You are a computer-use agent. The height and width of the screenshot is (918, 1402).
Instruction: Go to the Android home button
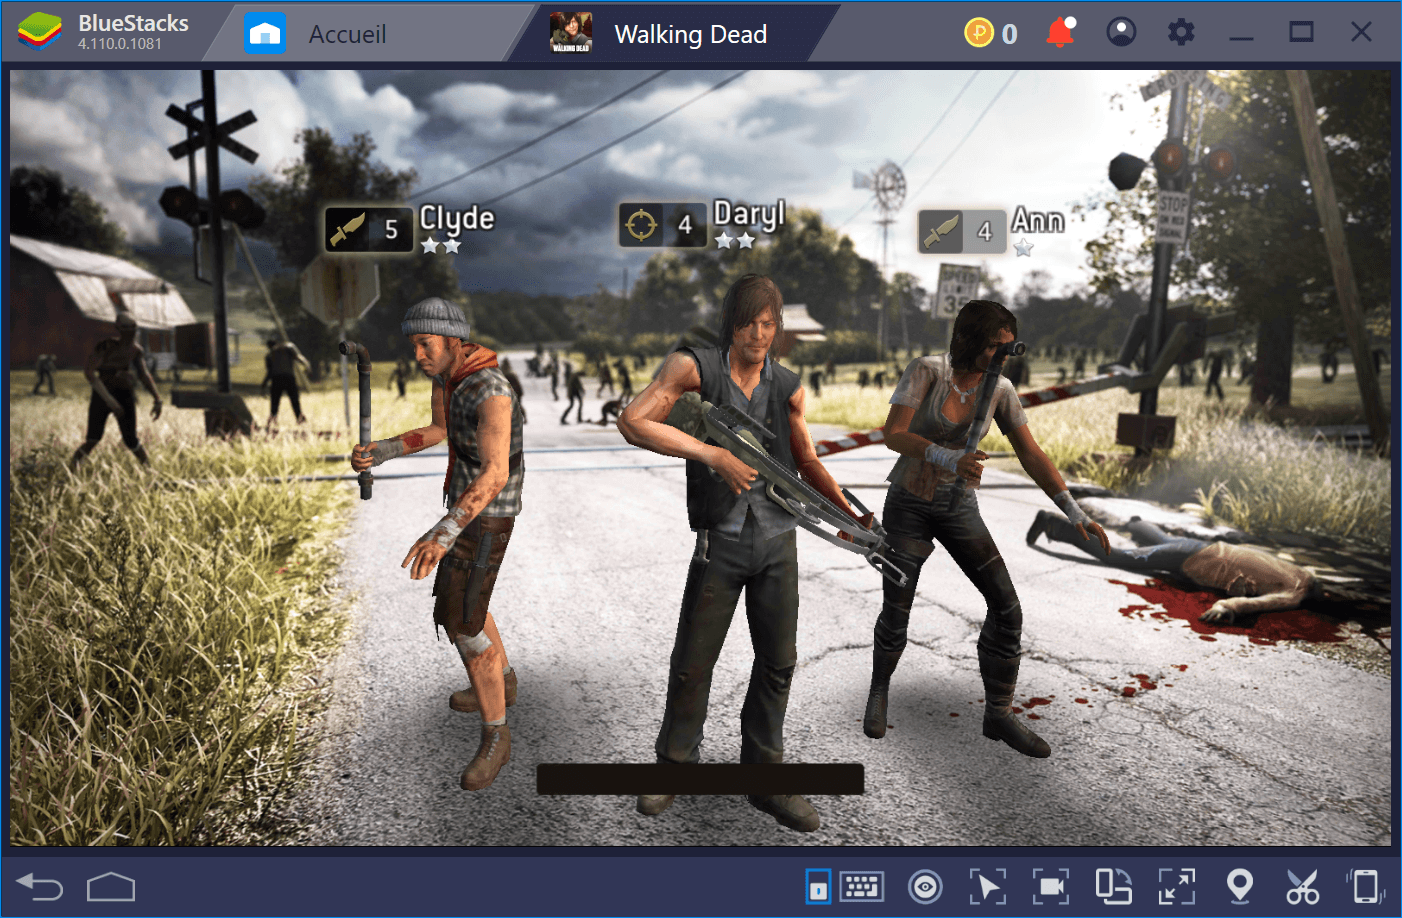(x=111, y=886)
